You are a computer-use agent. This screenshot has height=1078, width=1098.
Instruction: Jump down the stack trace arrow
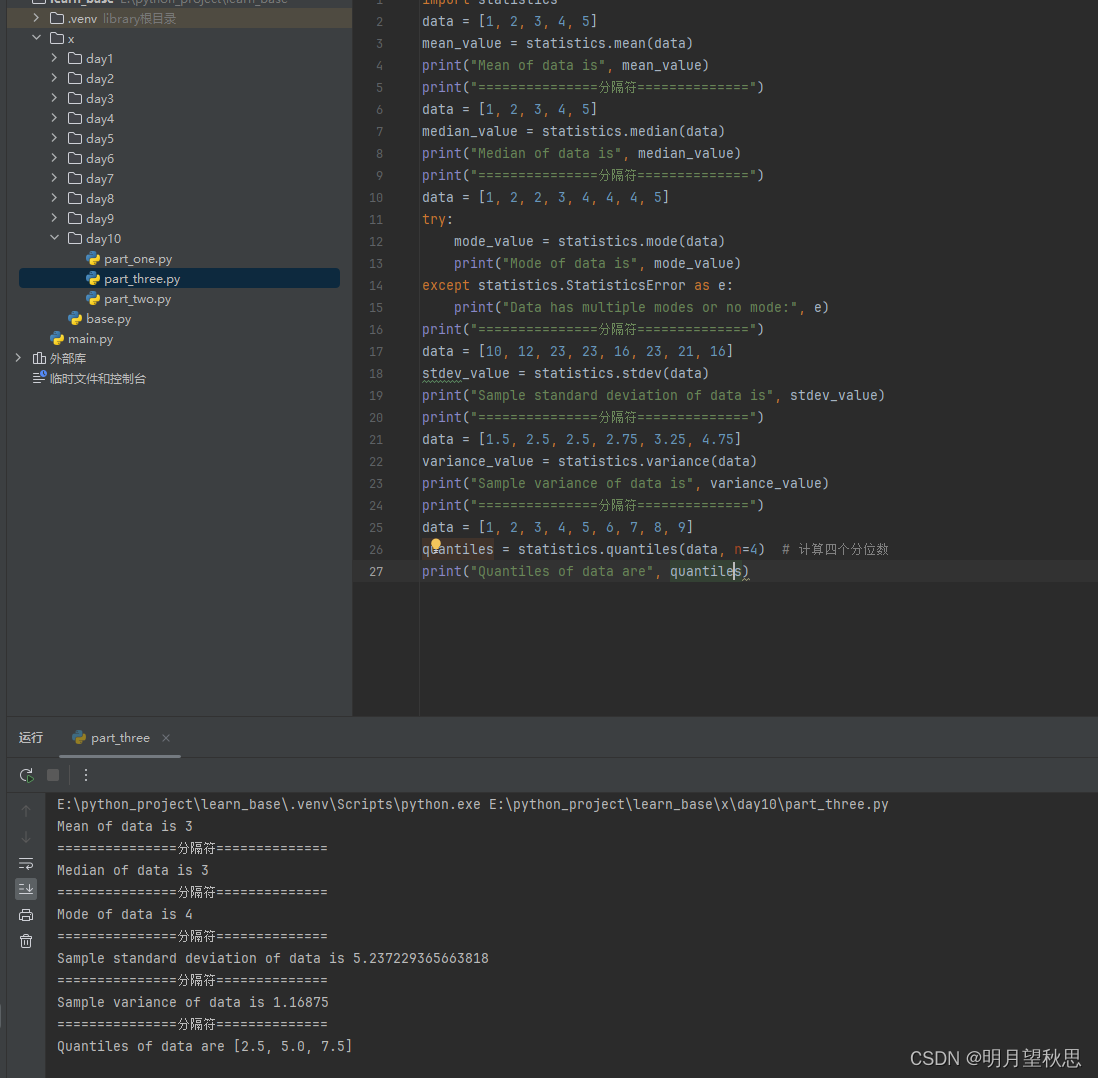[26, 837]
